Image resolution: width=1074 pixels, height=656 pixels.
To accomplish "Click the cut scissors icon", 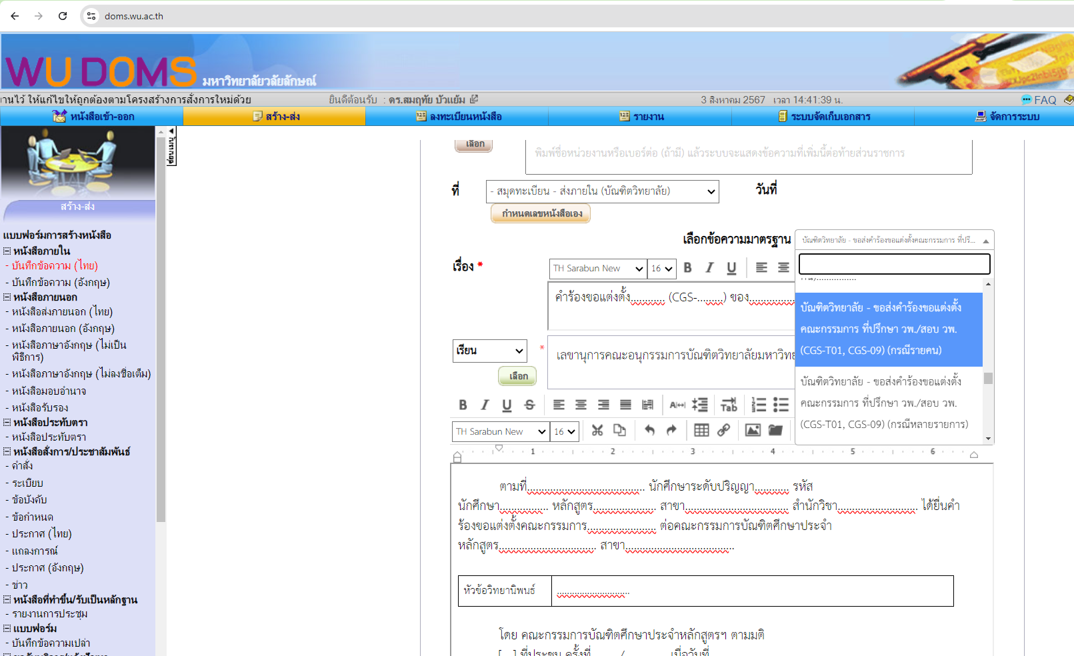I will click(x=597, y=431).
